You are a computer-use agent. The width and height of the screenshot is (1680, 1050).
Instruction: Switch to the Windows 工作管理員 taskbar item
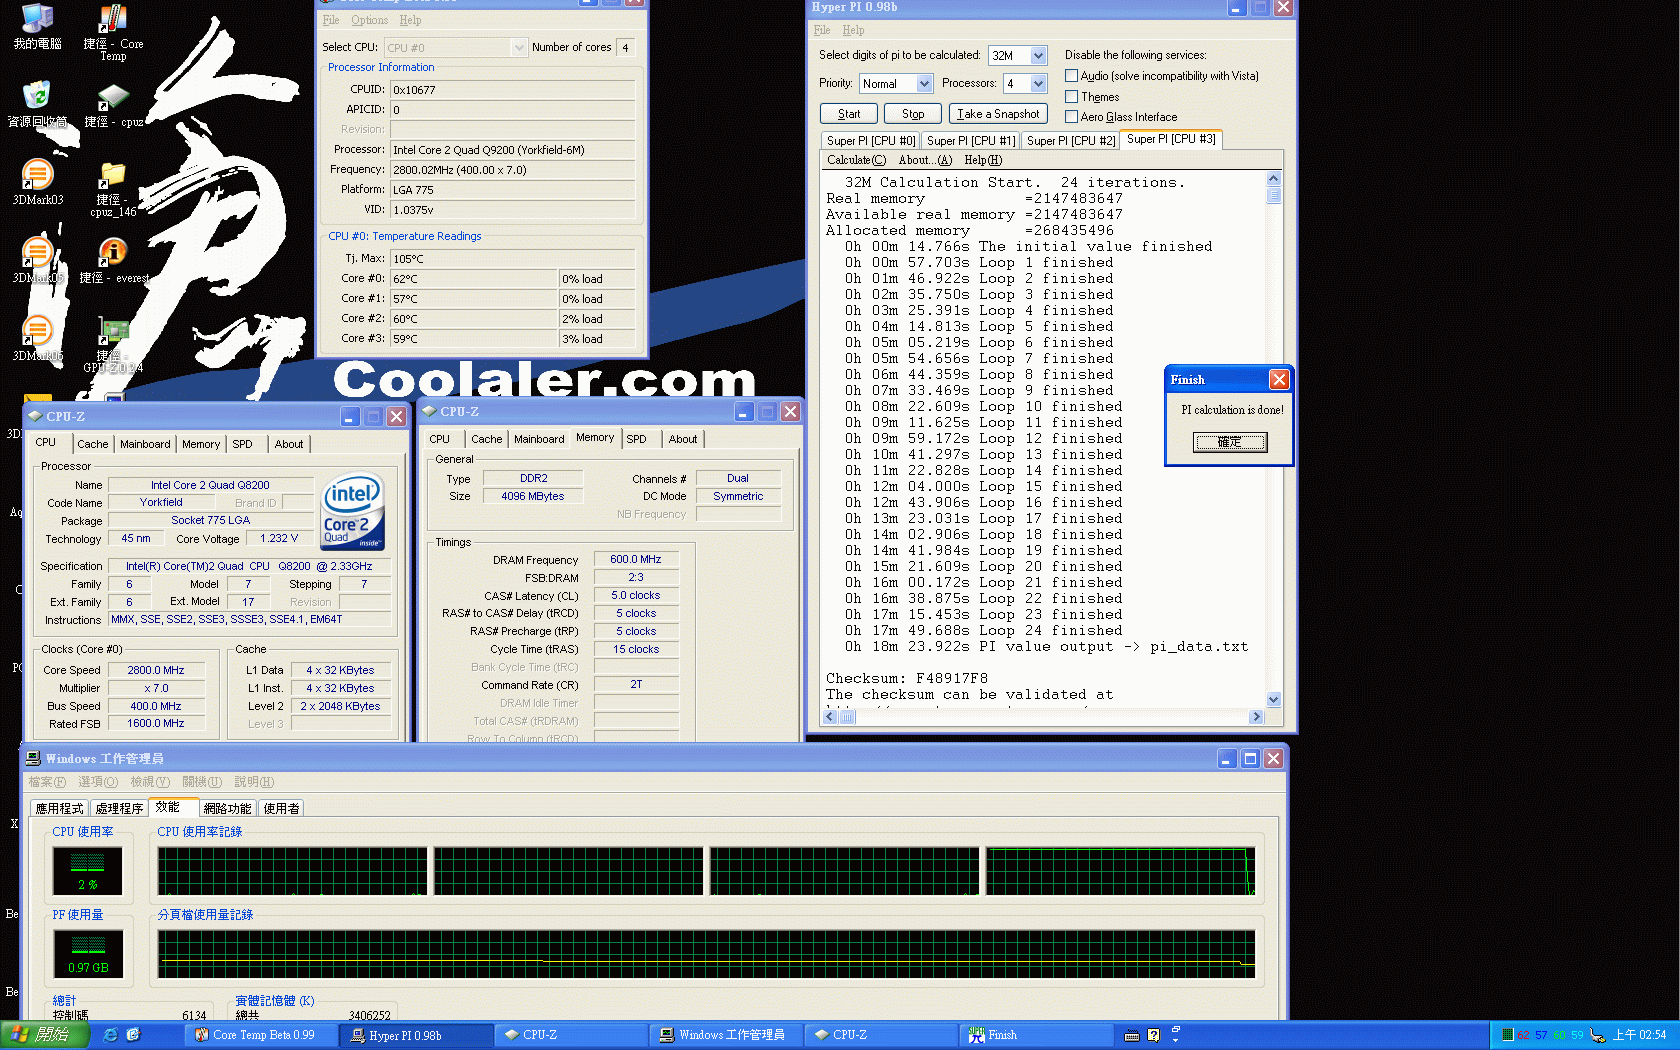[x=728, y=1035]
